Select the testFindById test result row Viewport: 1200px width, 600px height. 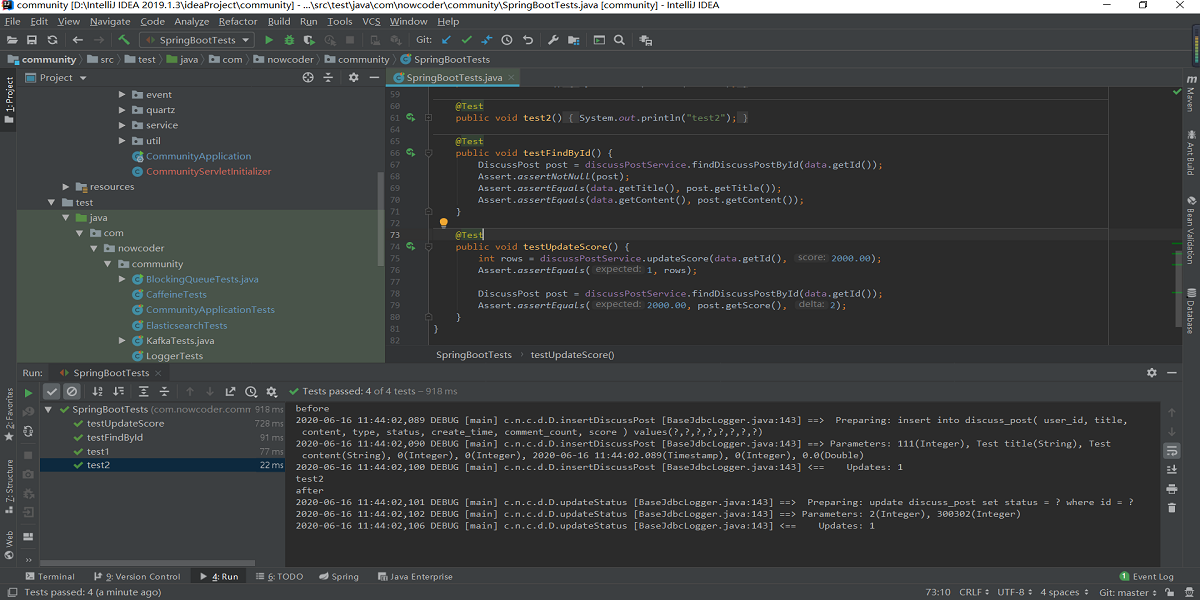(x=162, y=437)
